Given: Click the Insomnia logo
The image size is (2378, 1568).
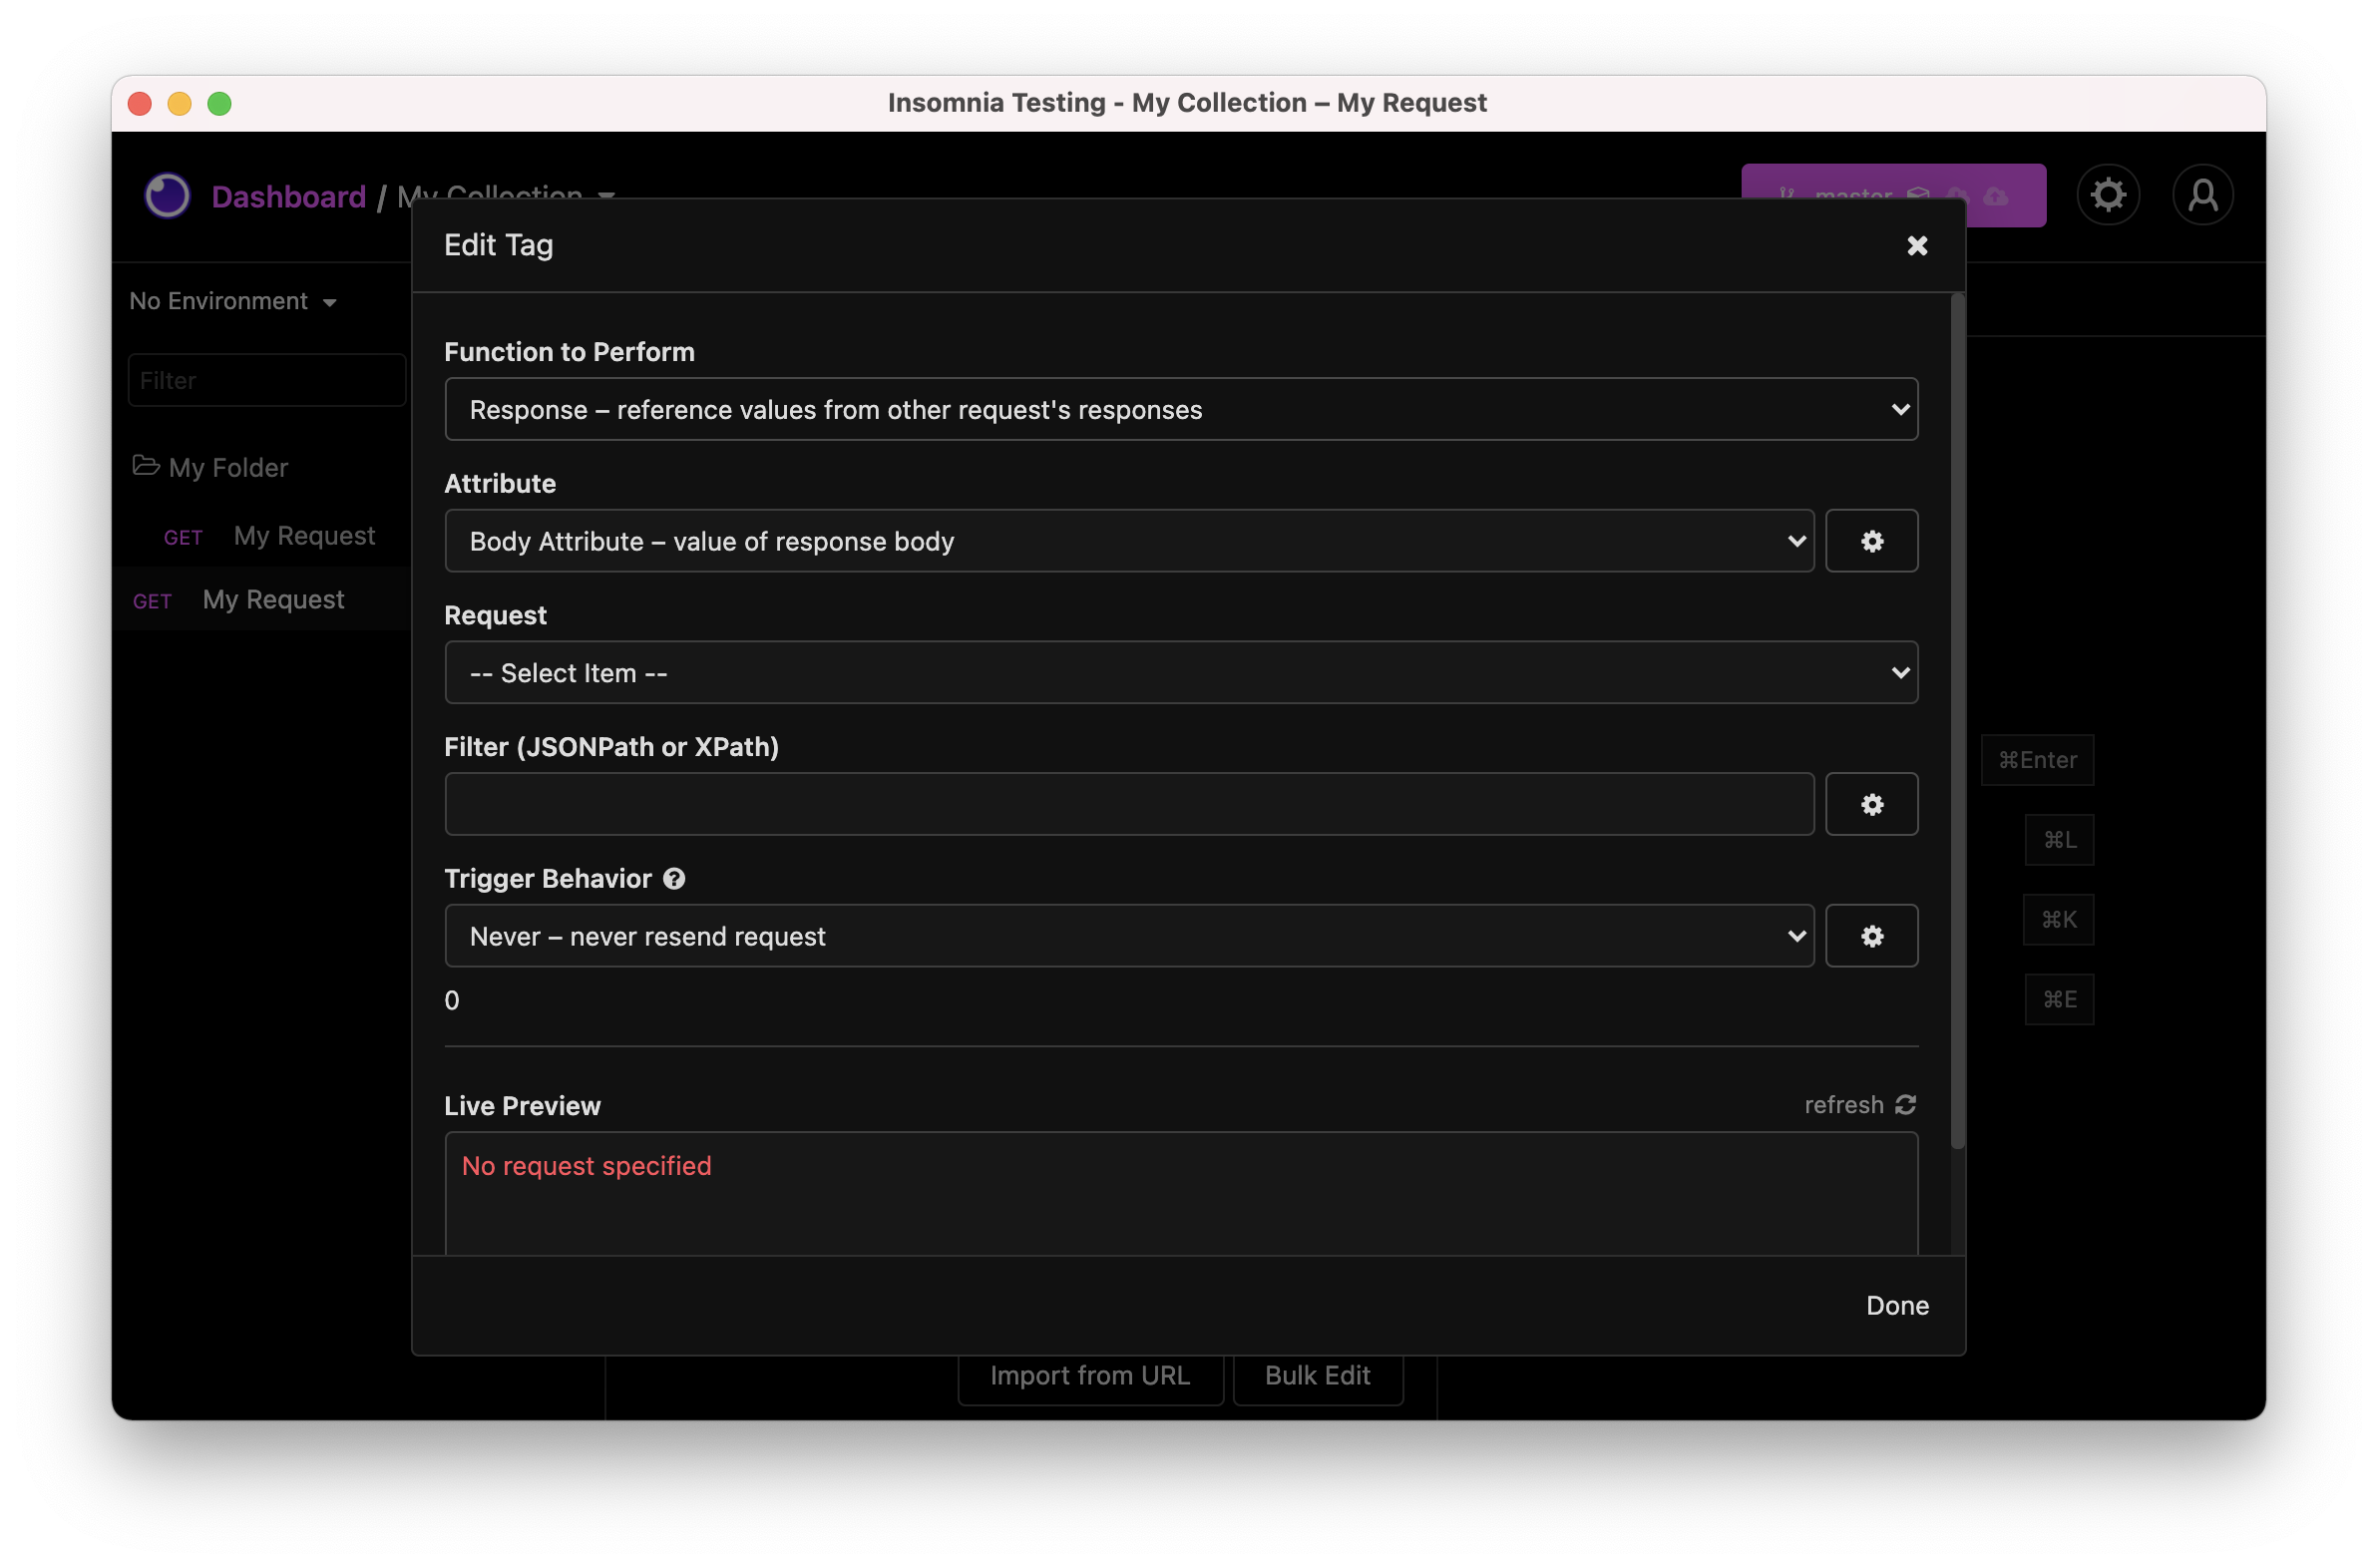Looking at the screenshot, I should coord(167,195).
